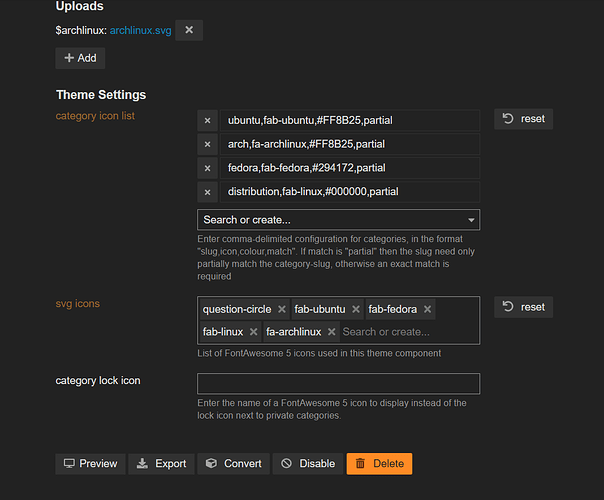This screenshot has width=604, height=500.
Task: Remove the question-circle tag
Action: (x=282, y=309)
